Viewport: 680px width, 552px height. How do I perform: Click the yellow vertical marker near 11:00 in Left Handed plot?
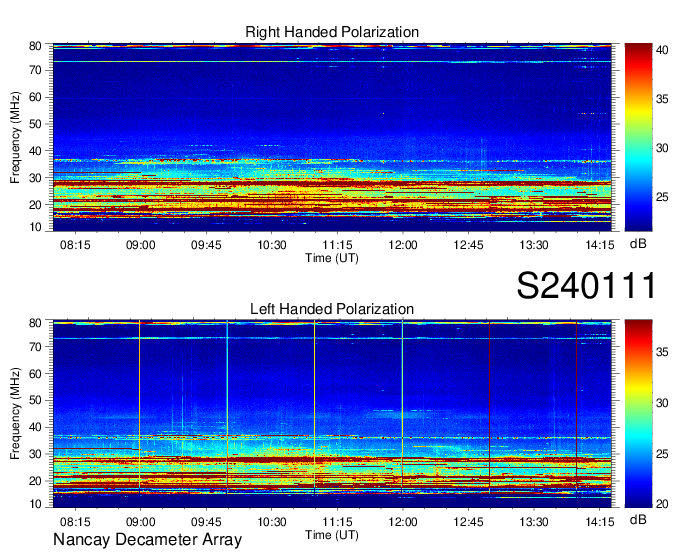click(314, 406)
